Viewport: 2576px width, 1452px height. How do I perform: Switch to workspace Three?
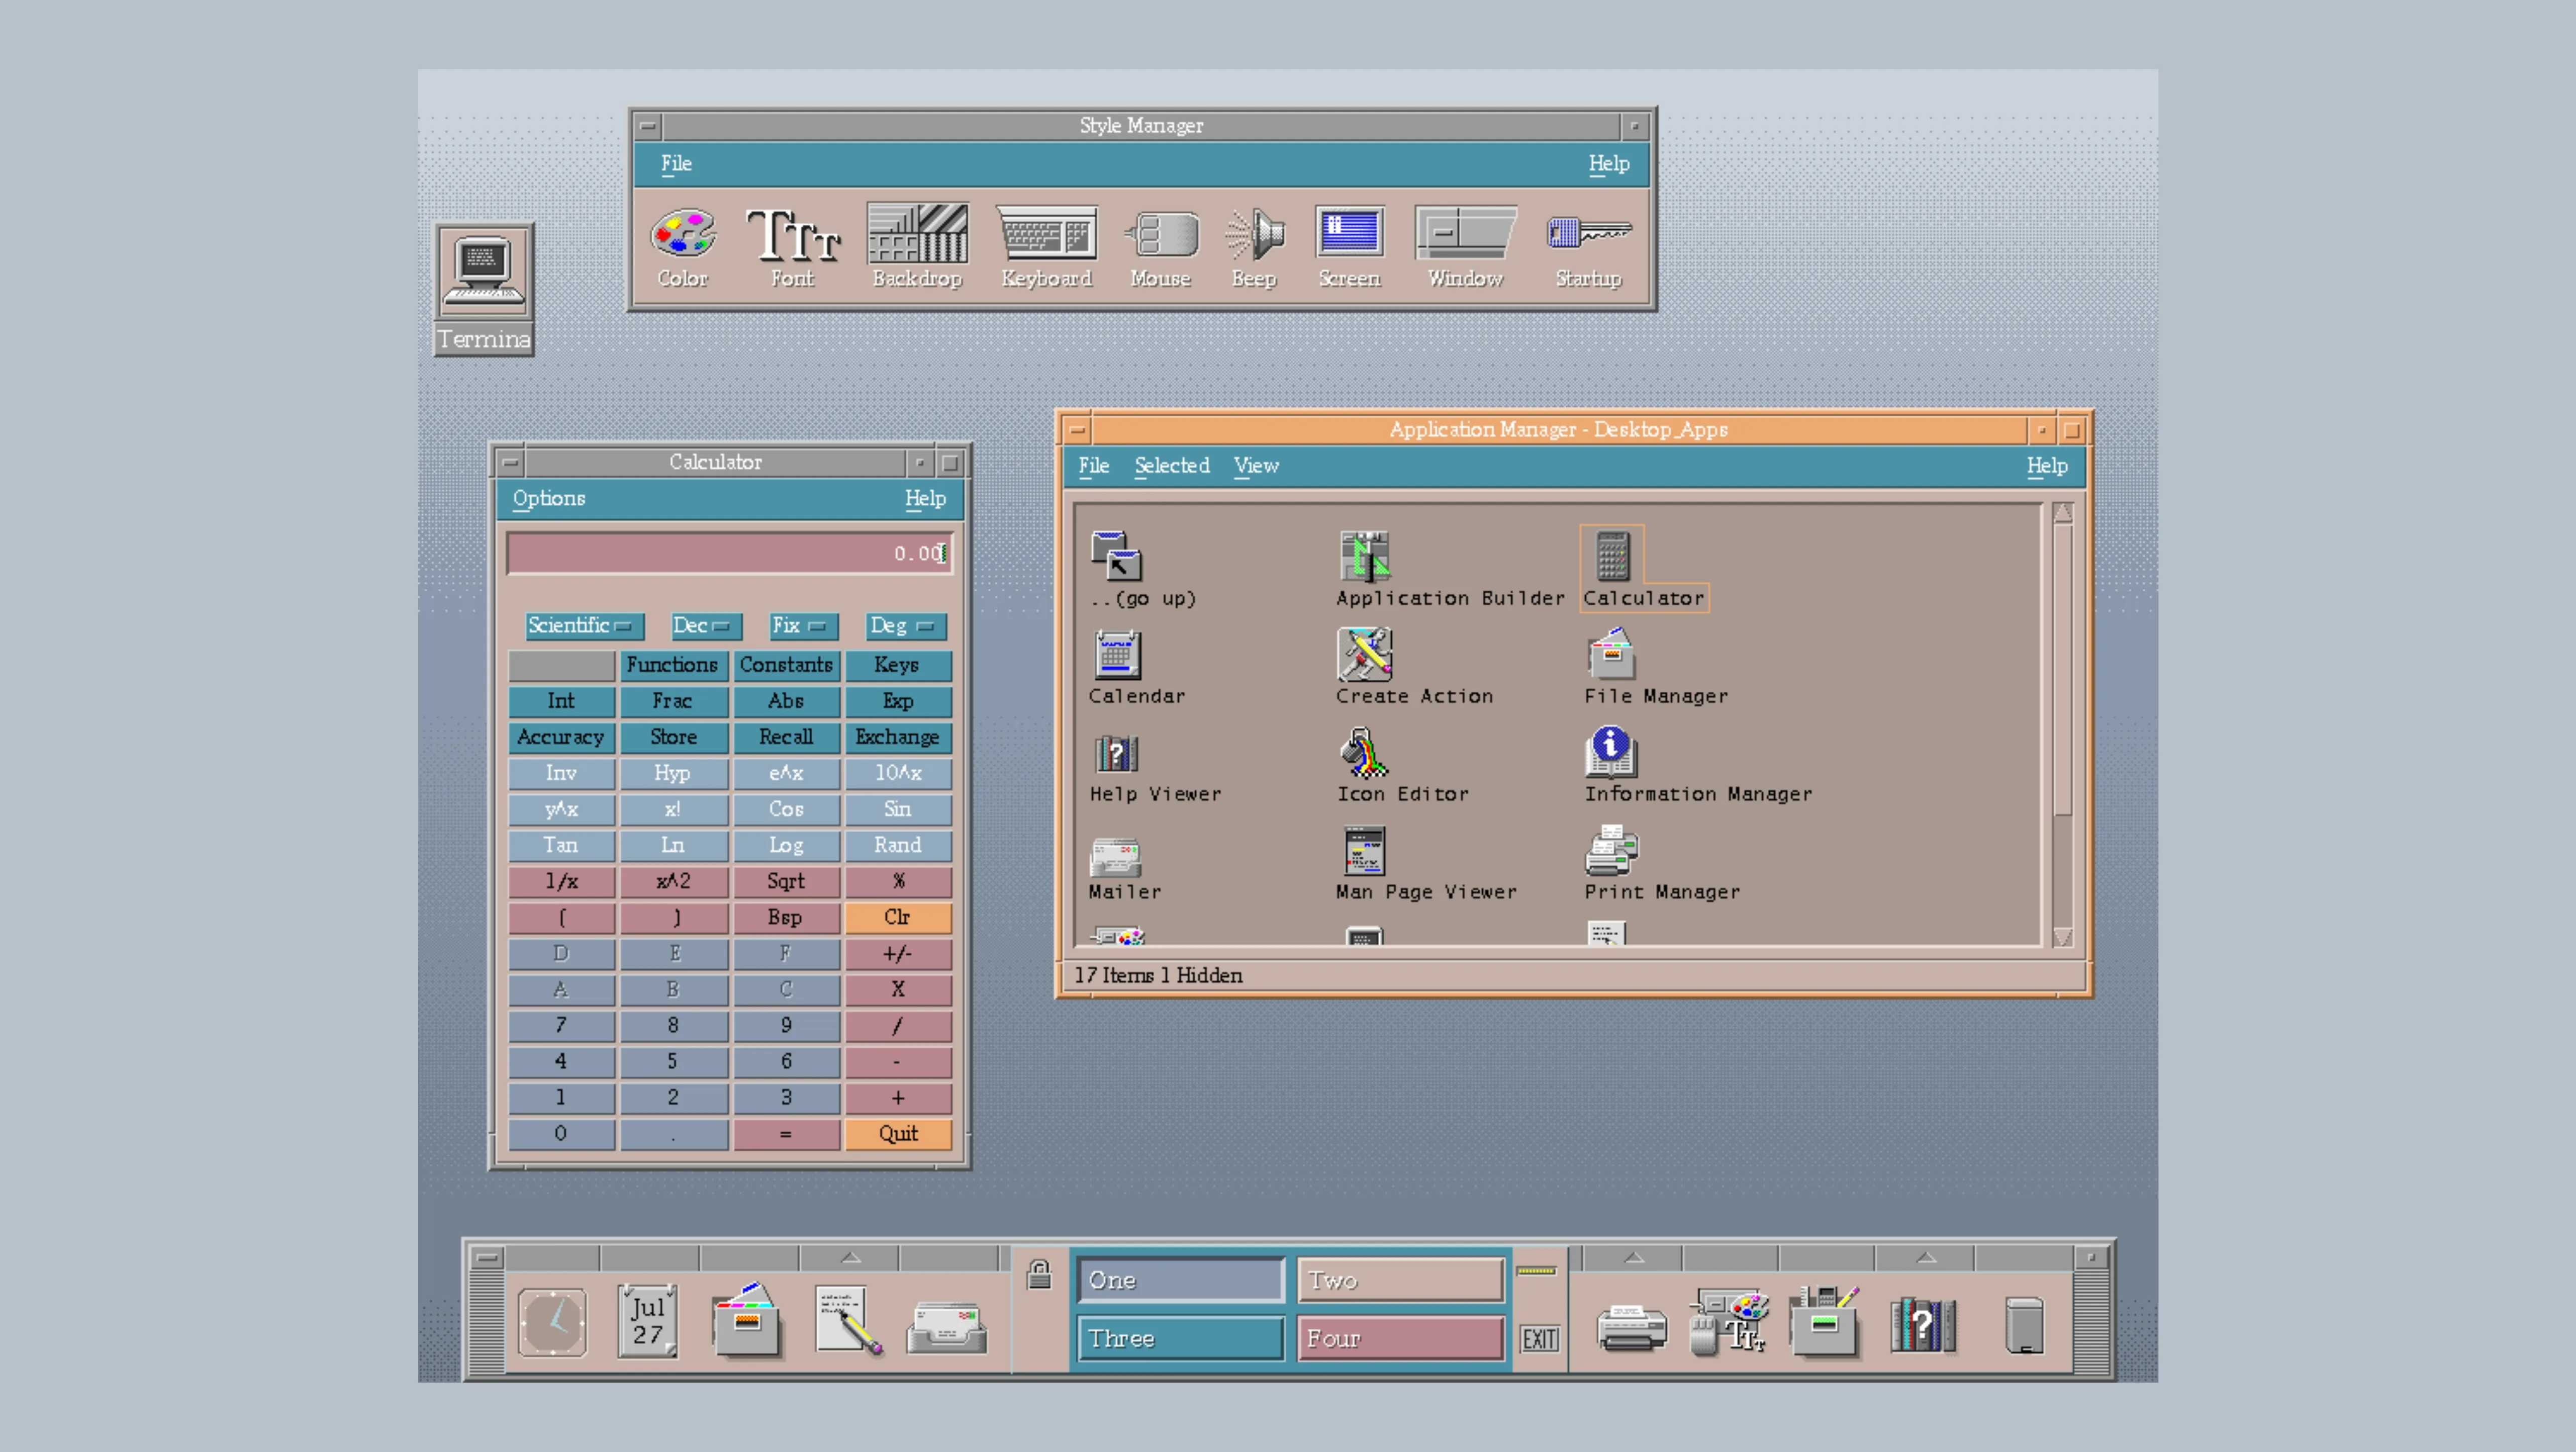click(1180, 1338)
